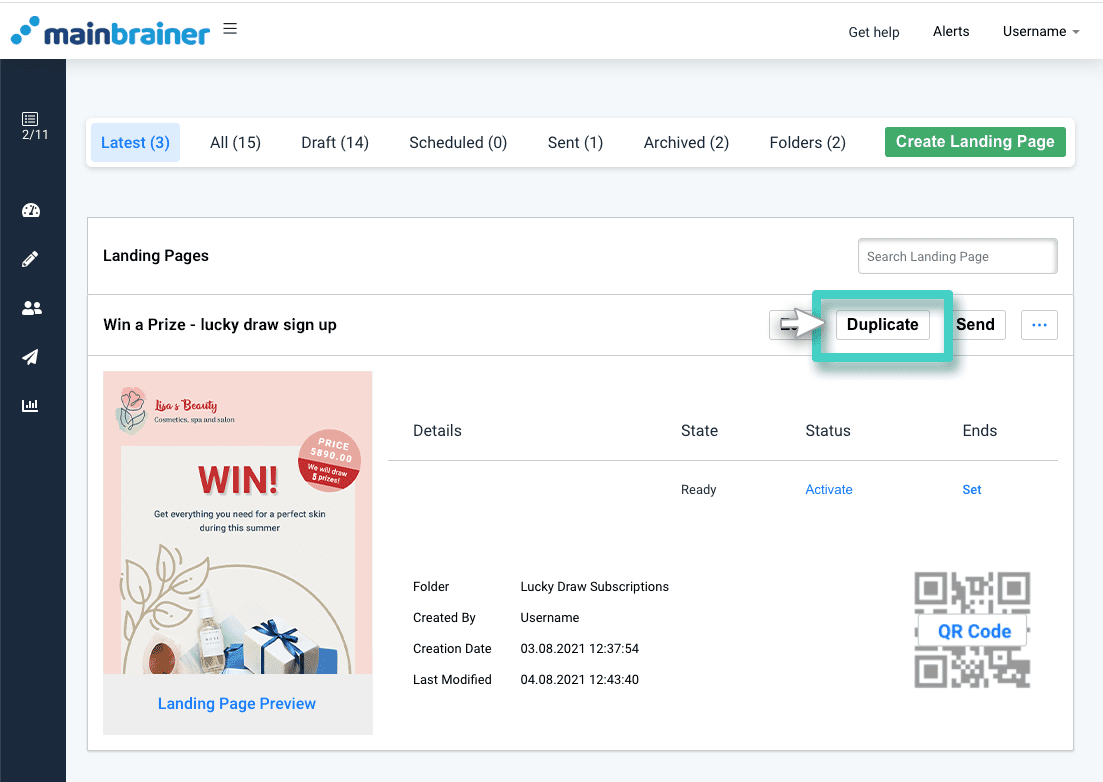Open the QR Code image
The width and height of the screenshot is (1103, 782).
tap(973, 630)
